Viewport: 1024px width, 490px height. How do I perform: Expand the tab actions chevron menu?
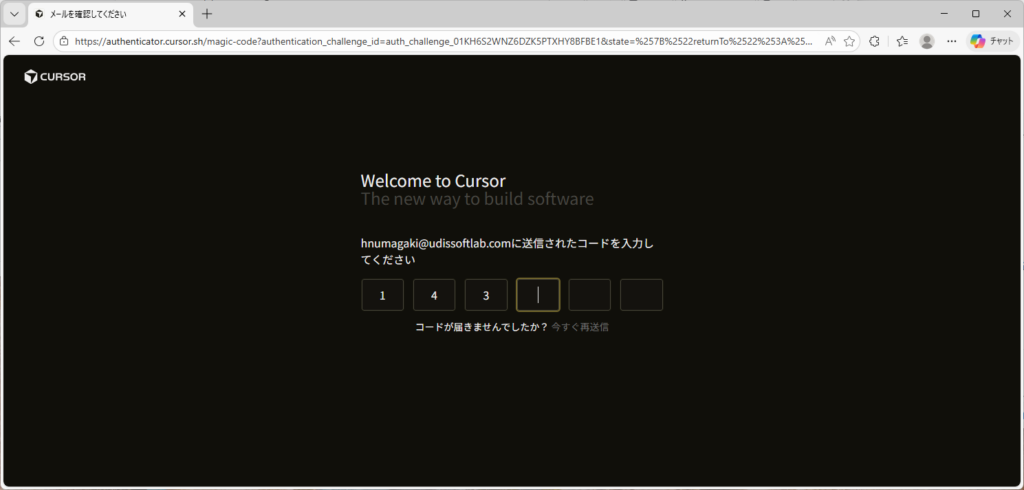click(14, 14)
